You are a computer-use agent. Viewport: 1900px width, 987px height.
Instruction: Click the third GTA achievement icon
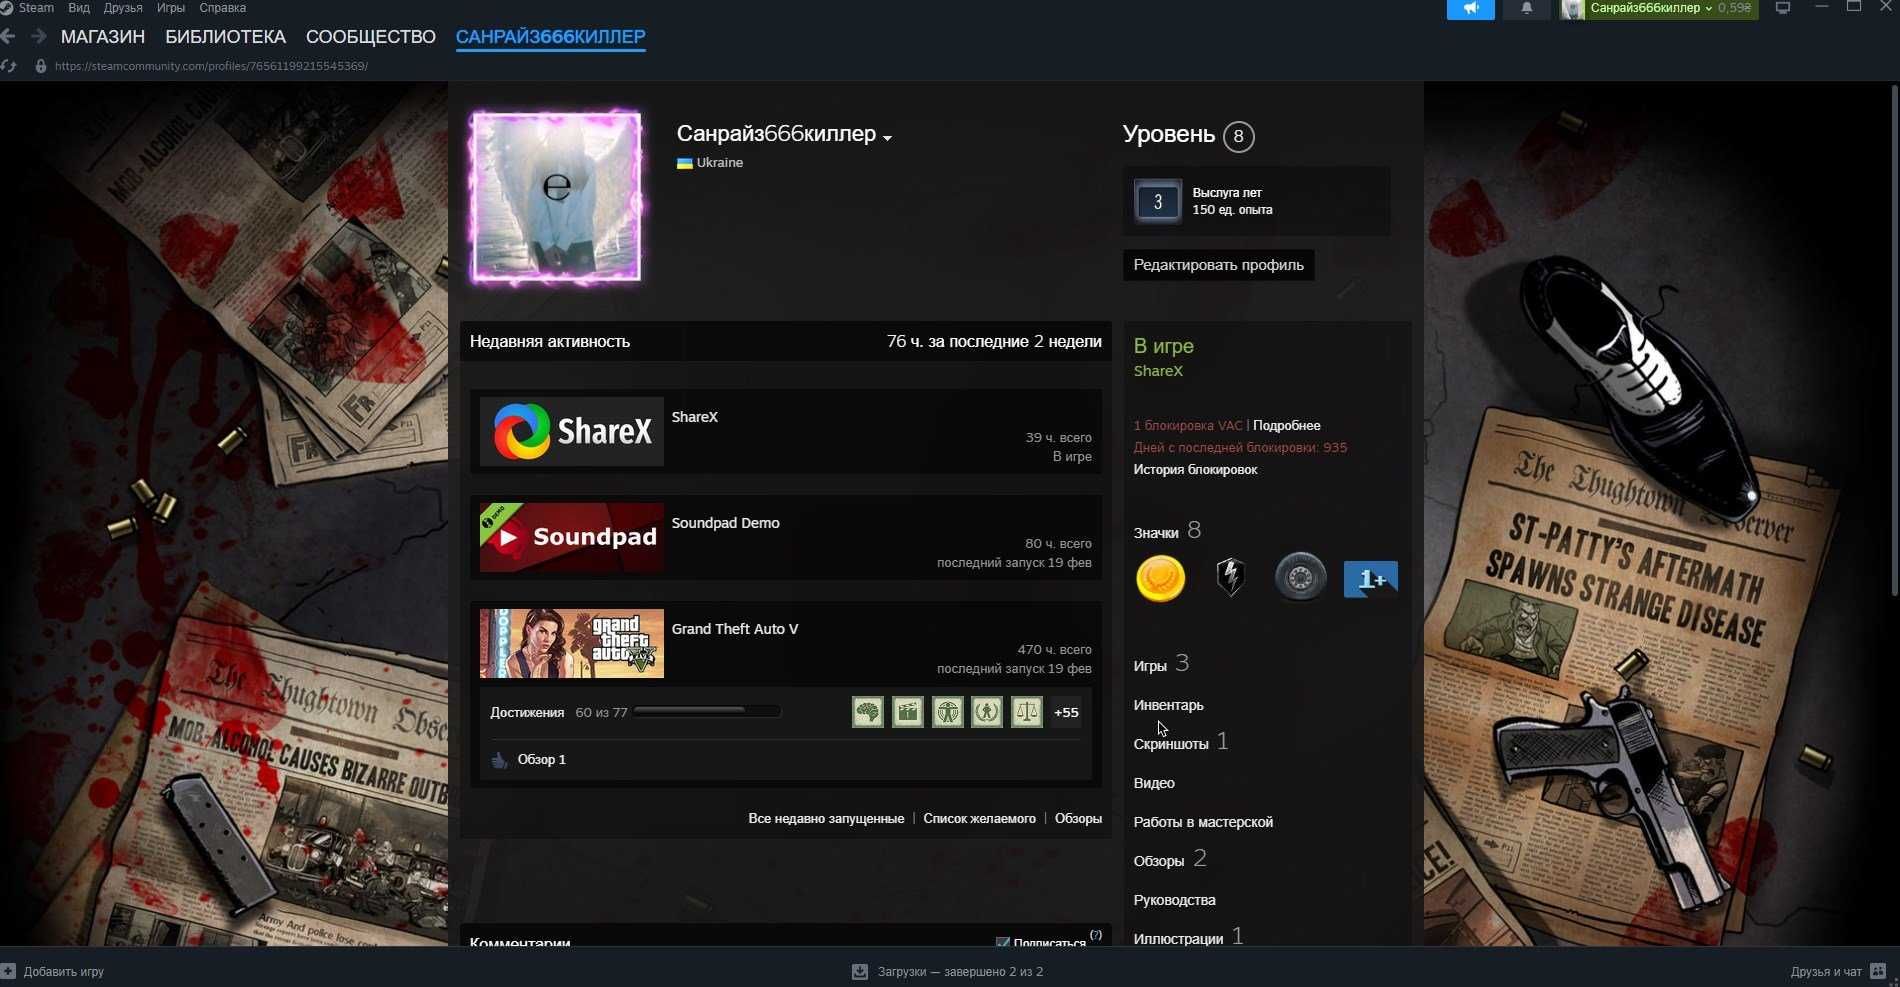pyautogui.click(x=947, y=712)
